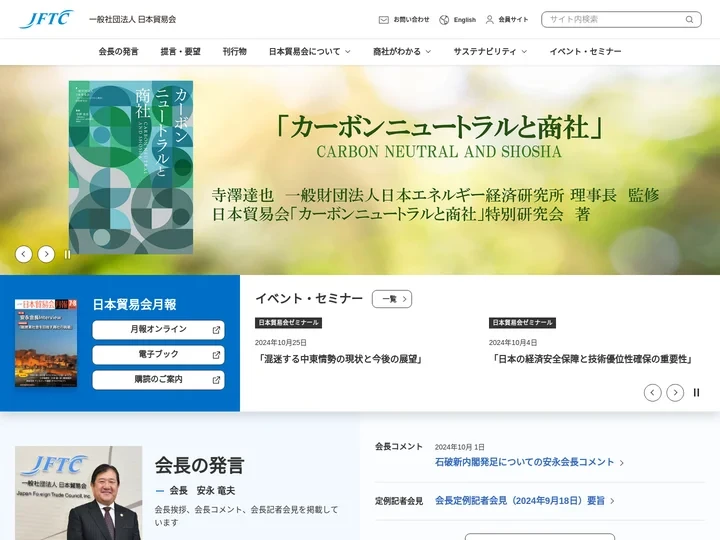Viewport: 720px width, 540px height.
Task: Pause the event seminar carousel
Action: point(696,393)
